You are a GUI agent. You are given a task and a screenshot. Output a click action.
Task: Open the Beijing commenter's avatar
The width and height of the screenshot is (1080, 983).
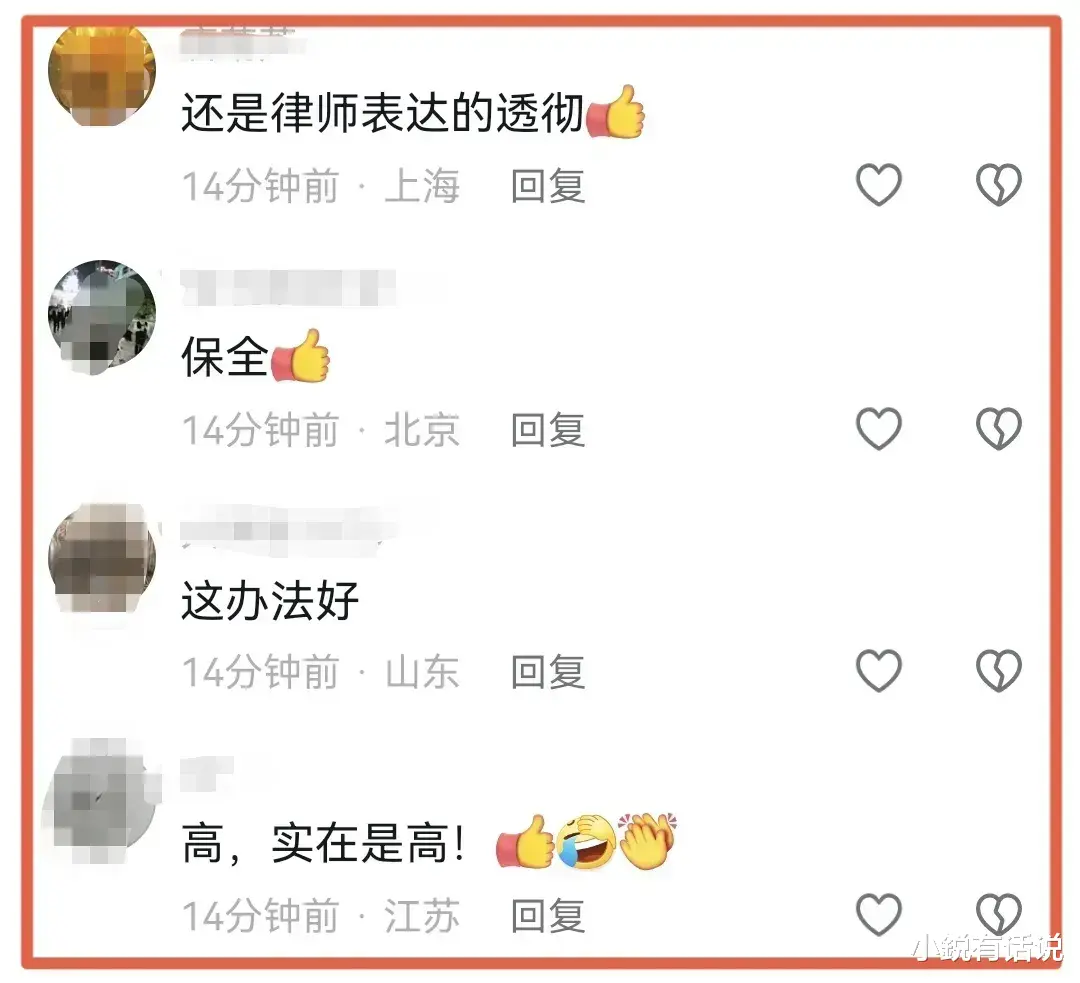click(102, 317)
